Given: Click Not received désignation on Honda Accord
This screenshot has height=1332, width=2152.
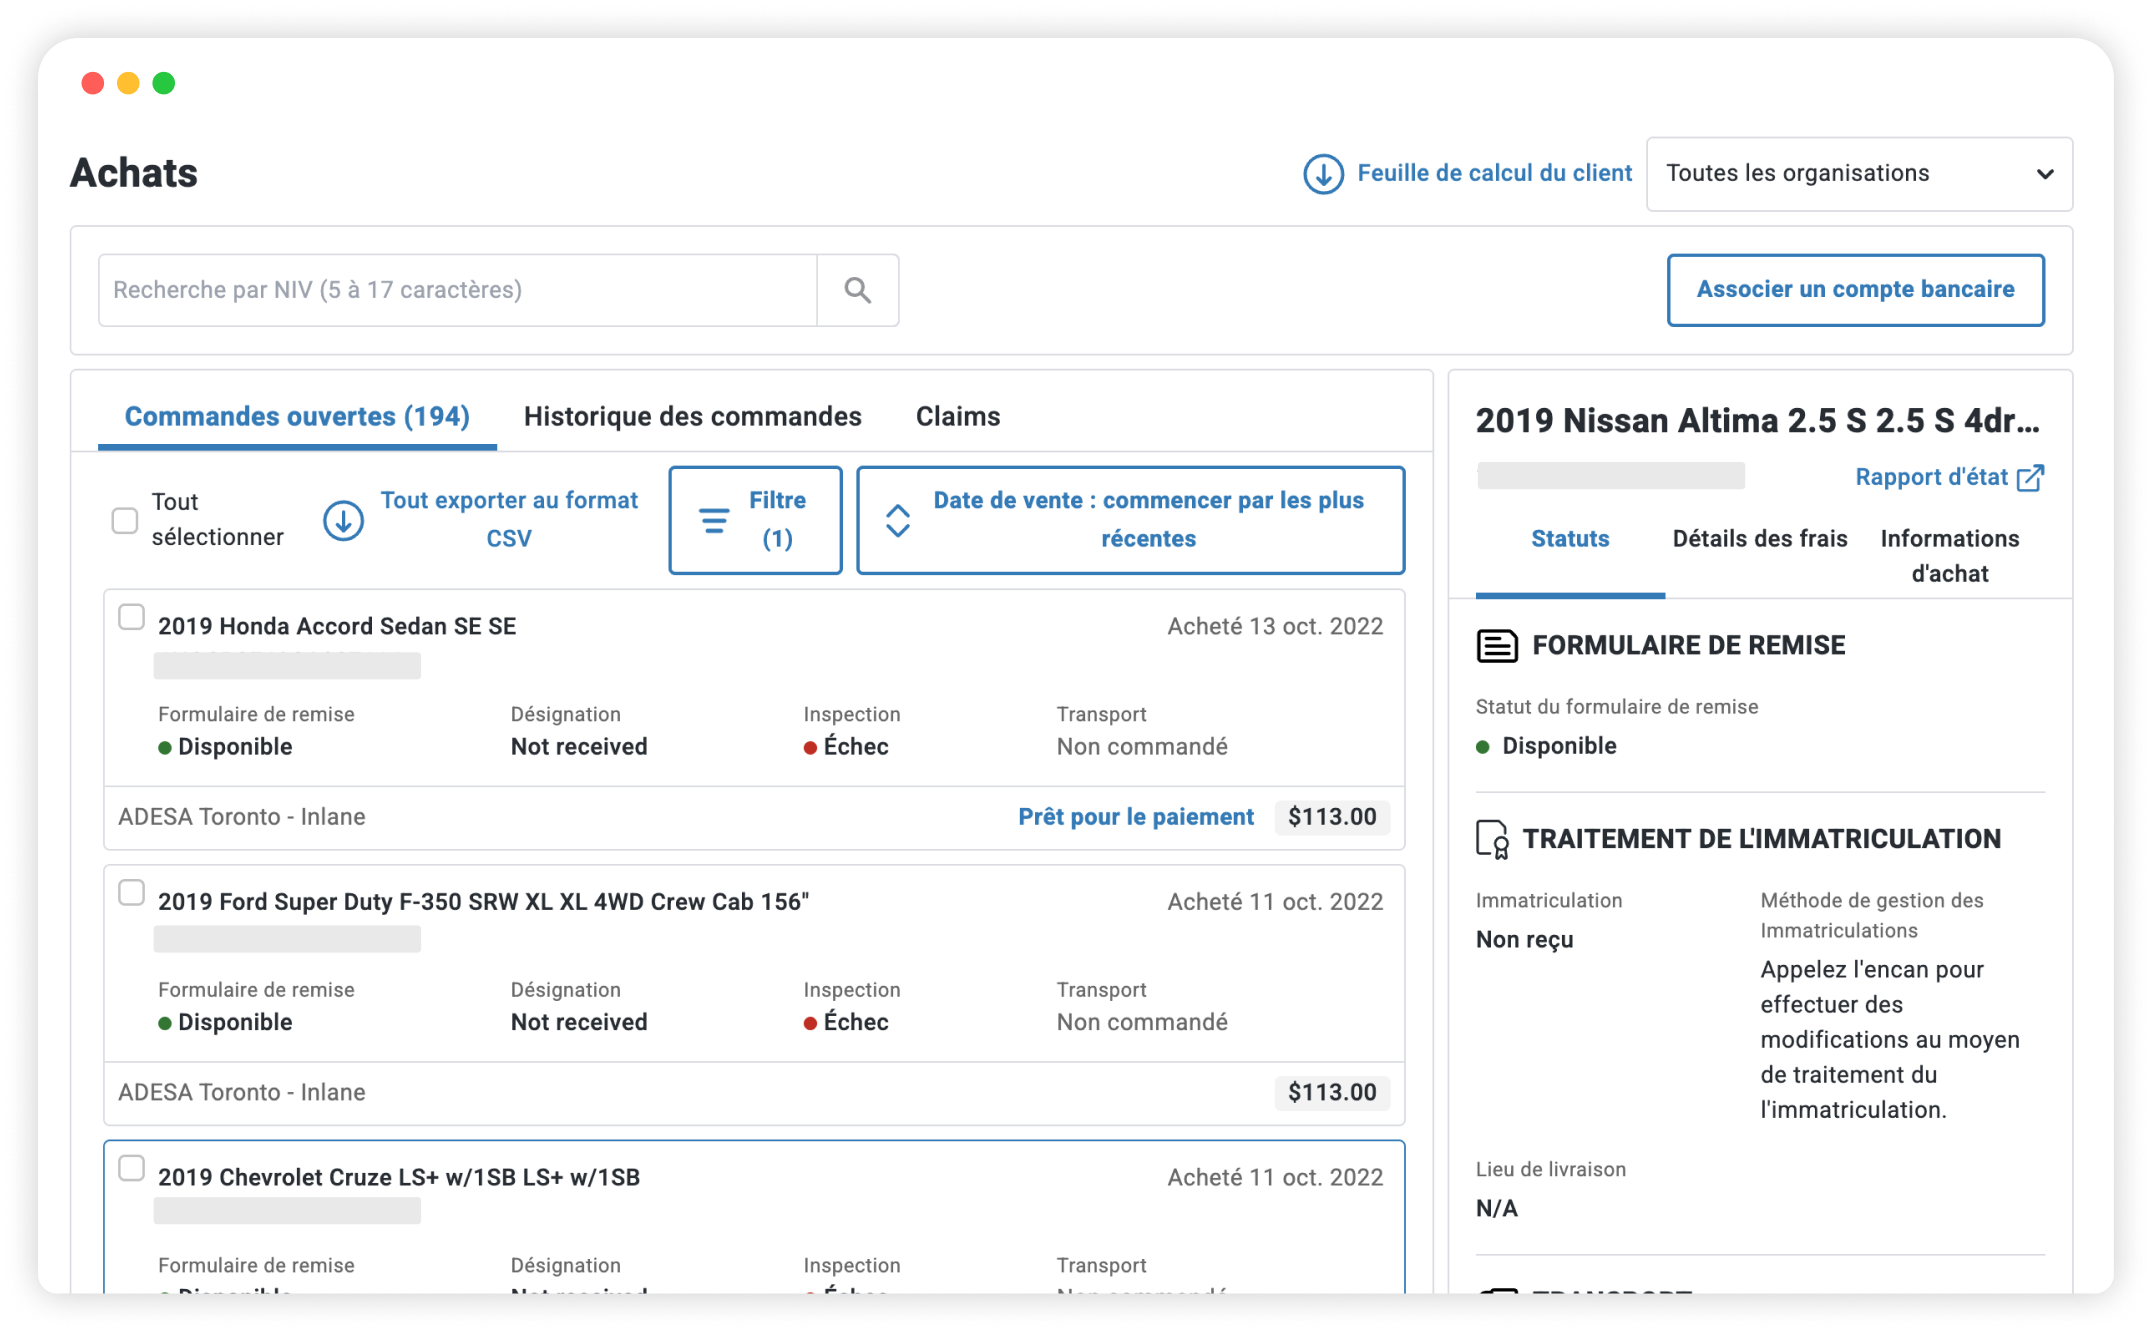Looking at the screenshot, I should (578, 747).
